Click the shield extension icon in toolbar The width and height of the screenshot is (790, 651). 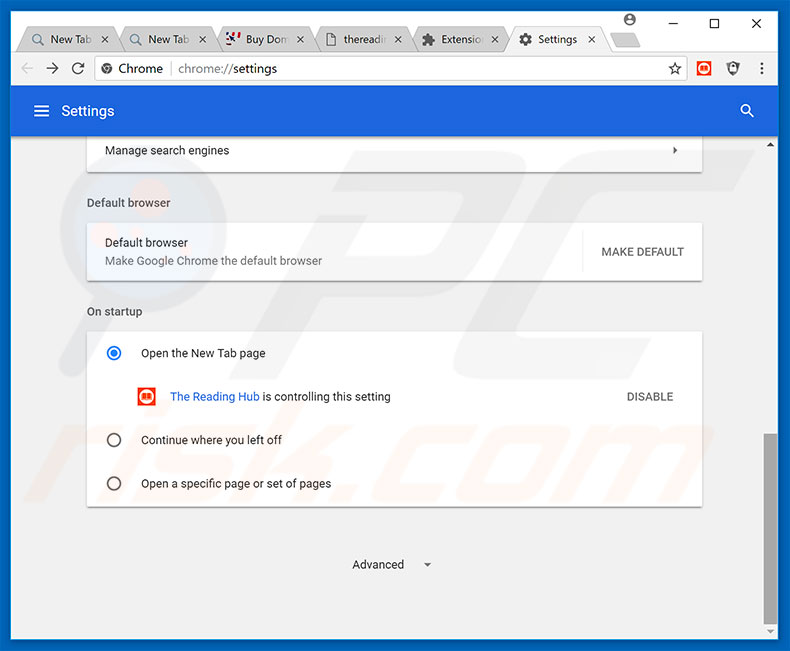point(733,68)
